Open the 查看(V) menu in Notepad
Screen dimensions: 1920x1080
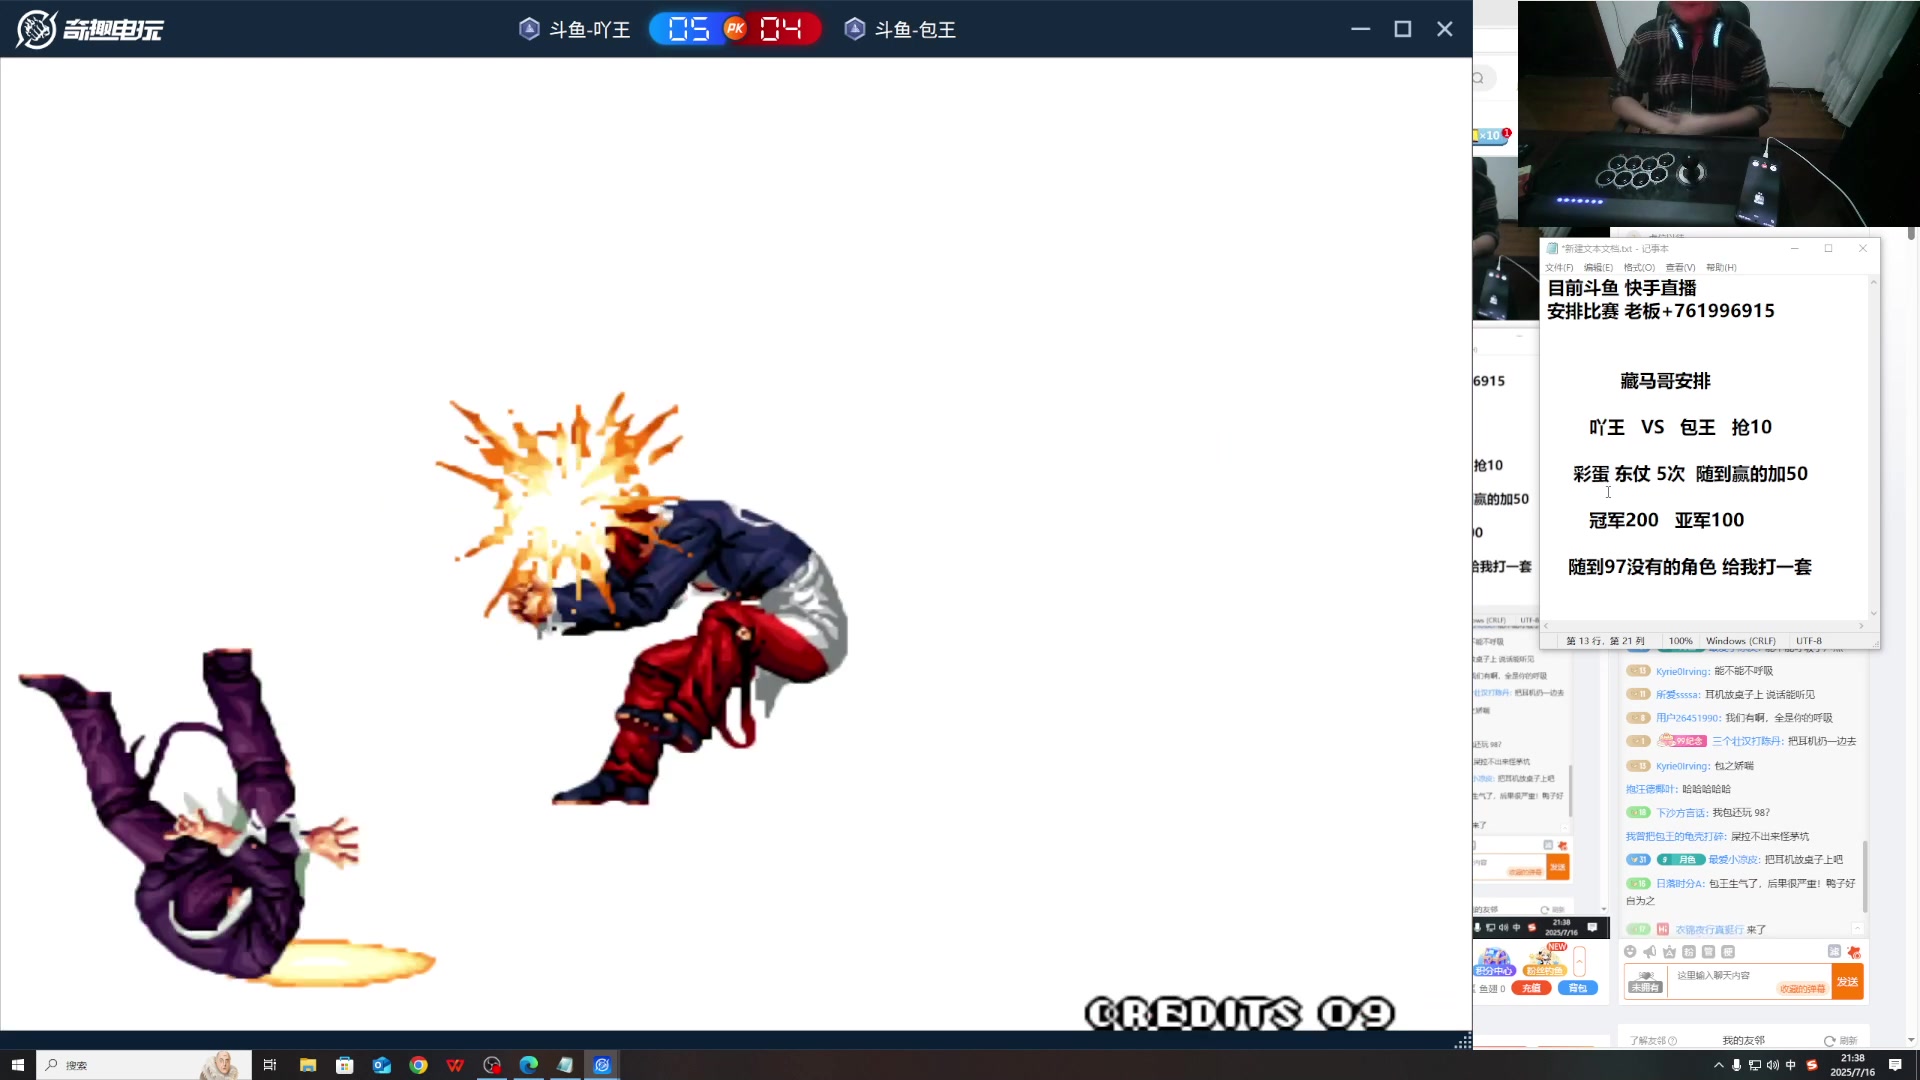pos(1680,267)
